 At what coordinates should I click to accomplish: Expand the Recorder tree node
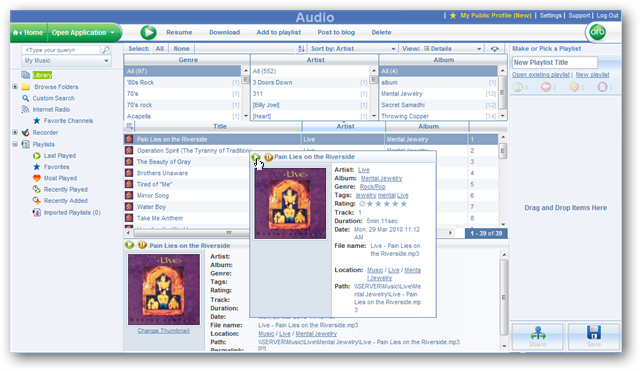coord(15,132)
